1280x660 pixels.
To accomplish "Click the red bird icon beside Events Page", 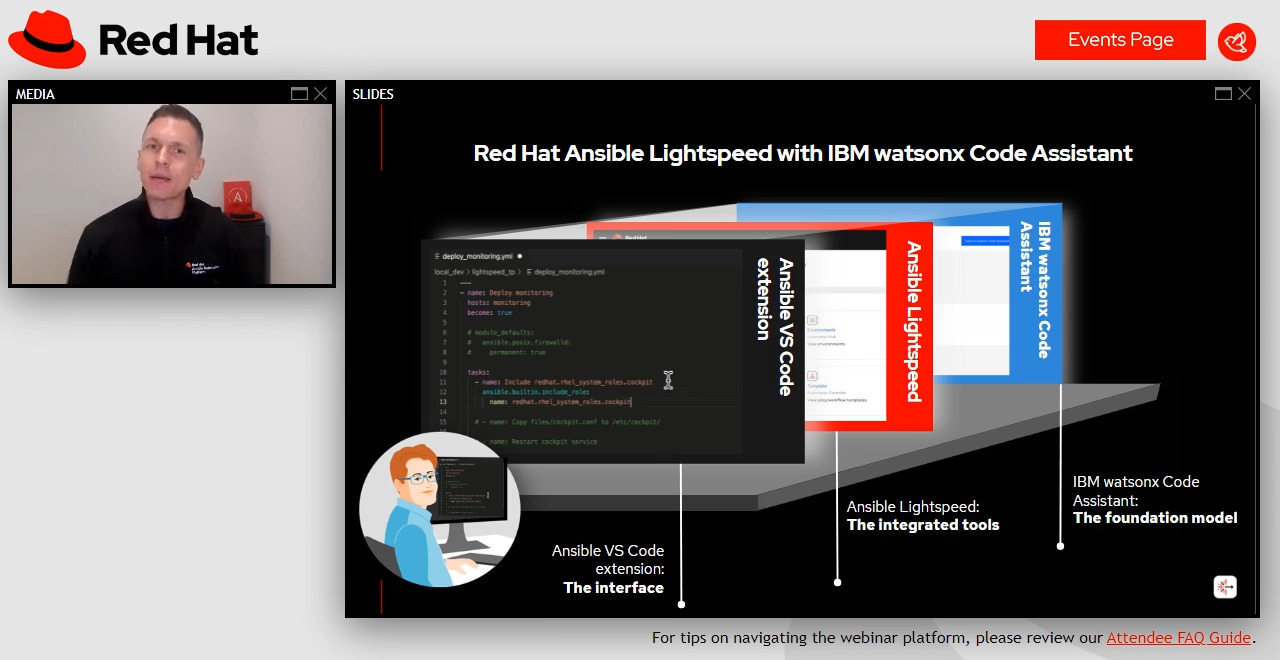I will pos(1237,41).
